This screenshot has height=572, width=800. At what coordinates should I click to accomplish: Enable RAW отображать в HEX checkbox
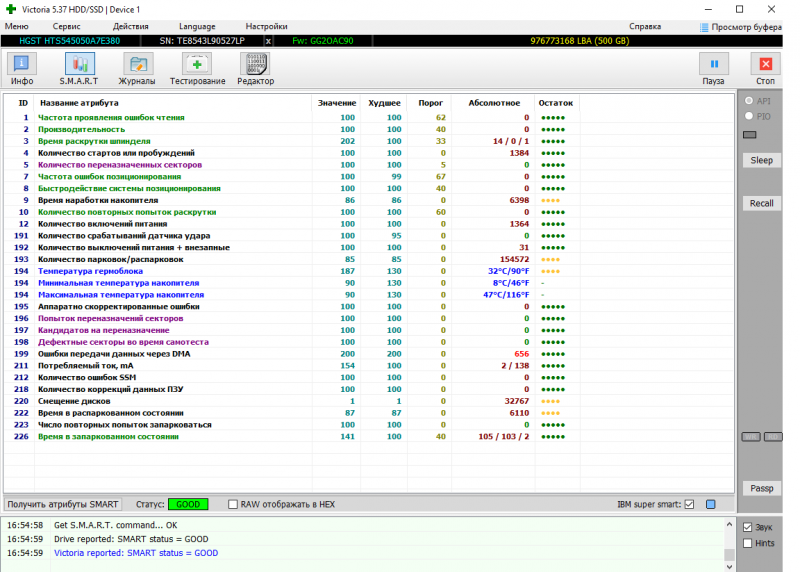[234, 505]
